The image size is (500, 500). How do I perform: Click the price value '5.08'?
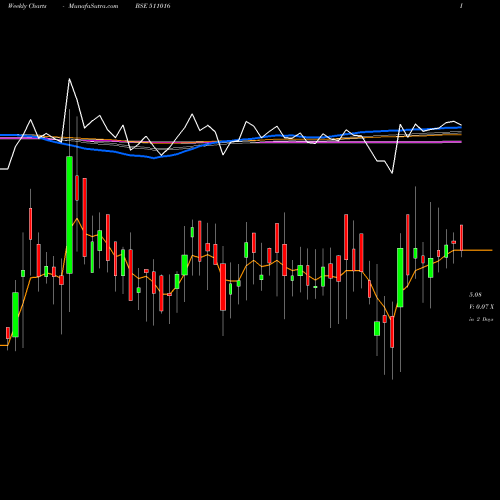pyautogui.click(x=475, y=295)
